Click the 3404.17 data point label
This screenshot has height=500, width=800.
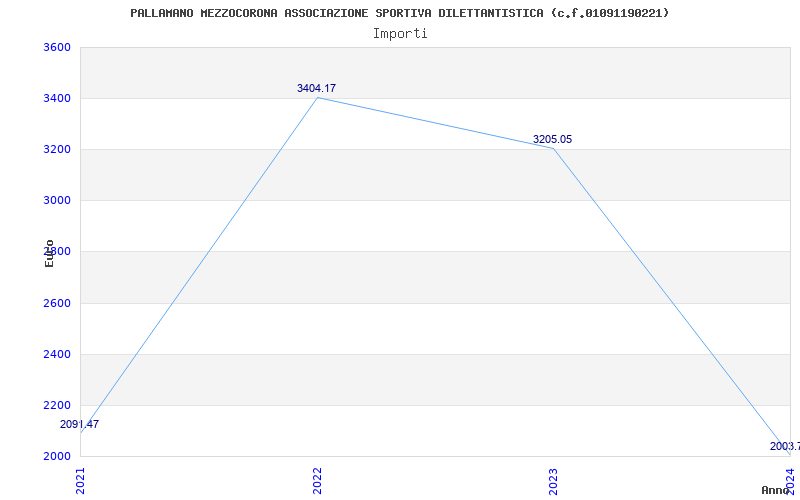[x=316, y=88]
